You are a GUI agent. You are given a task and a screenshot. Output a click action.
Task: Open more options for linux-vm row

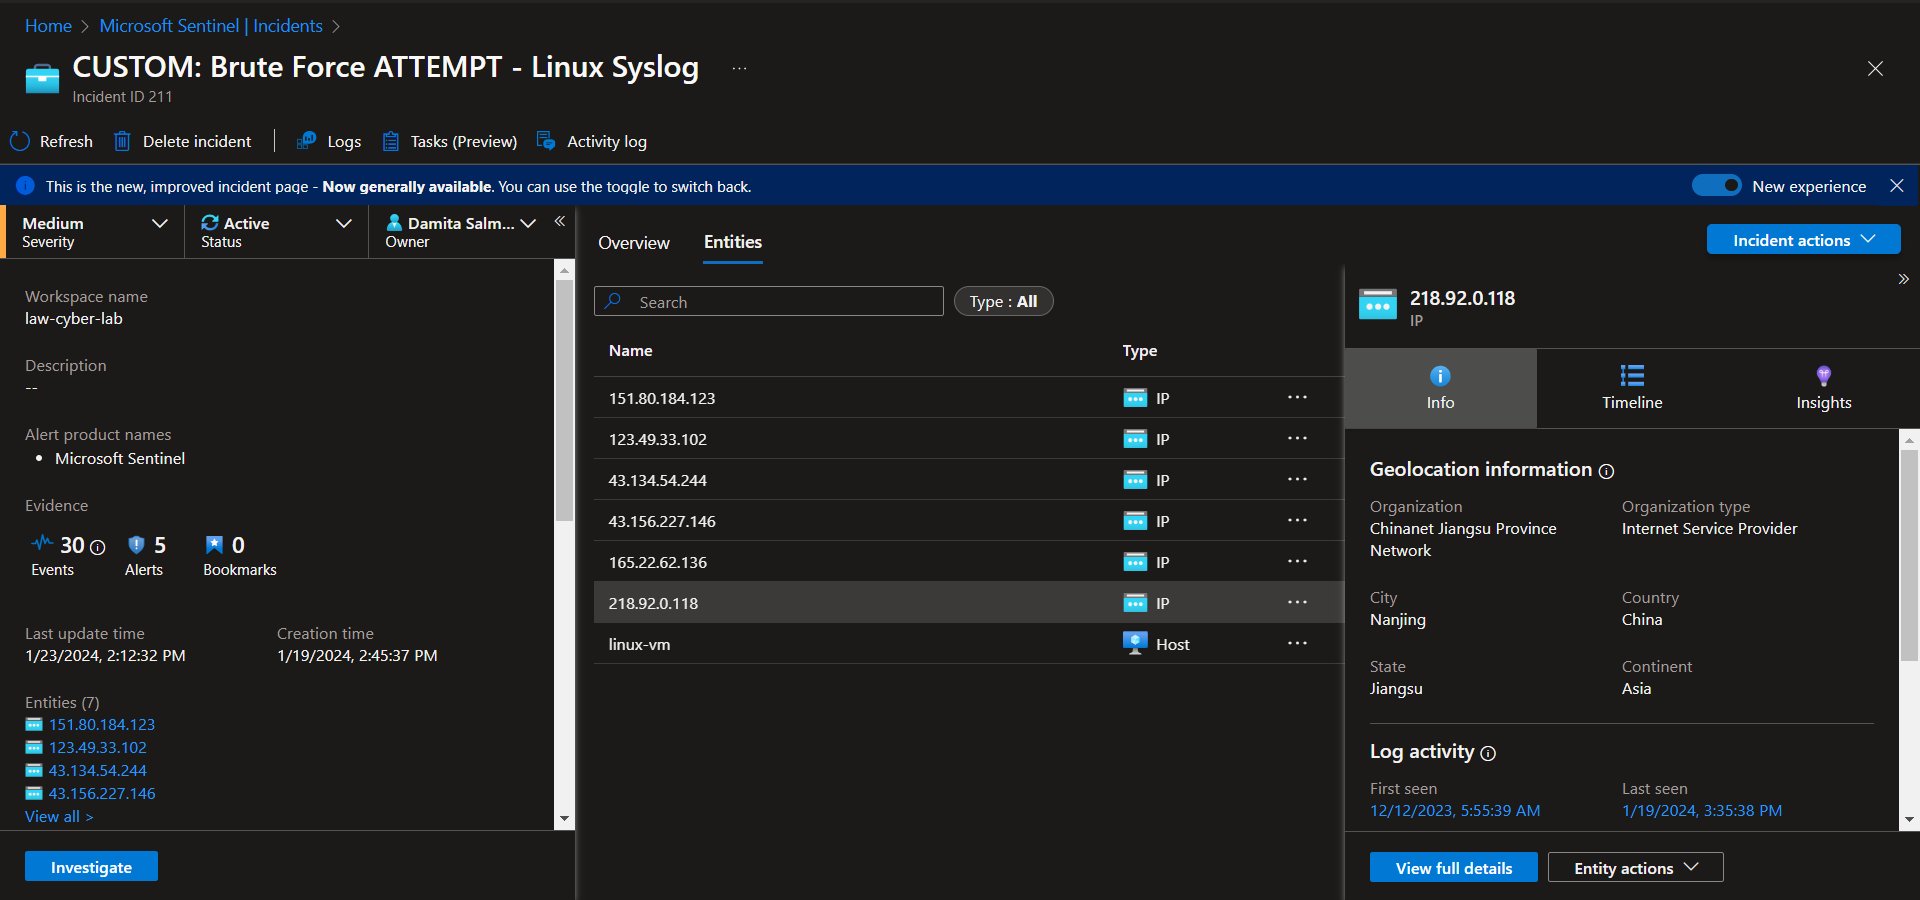tap(1297, 643)
